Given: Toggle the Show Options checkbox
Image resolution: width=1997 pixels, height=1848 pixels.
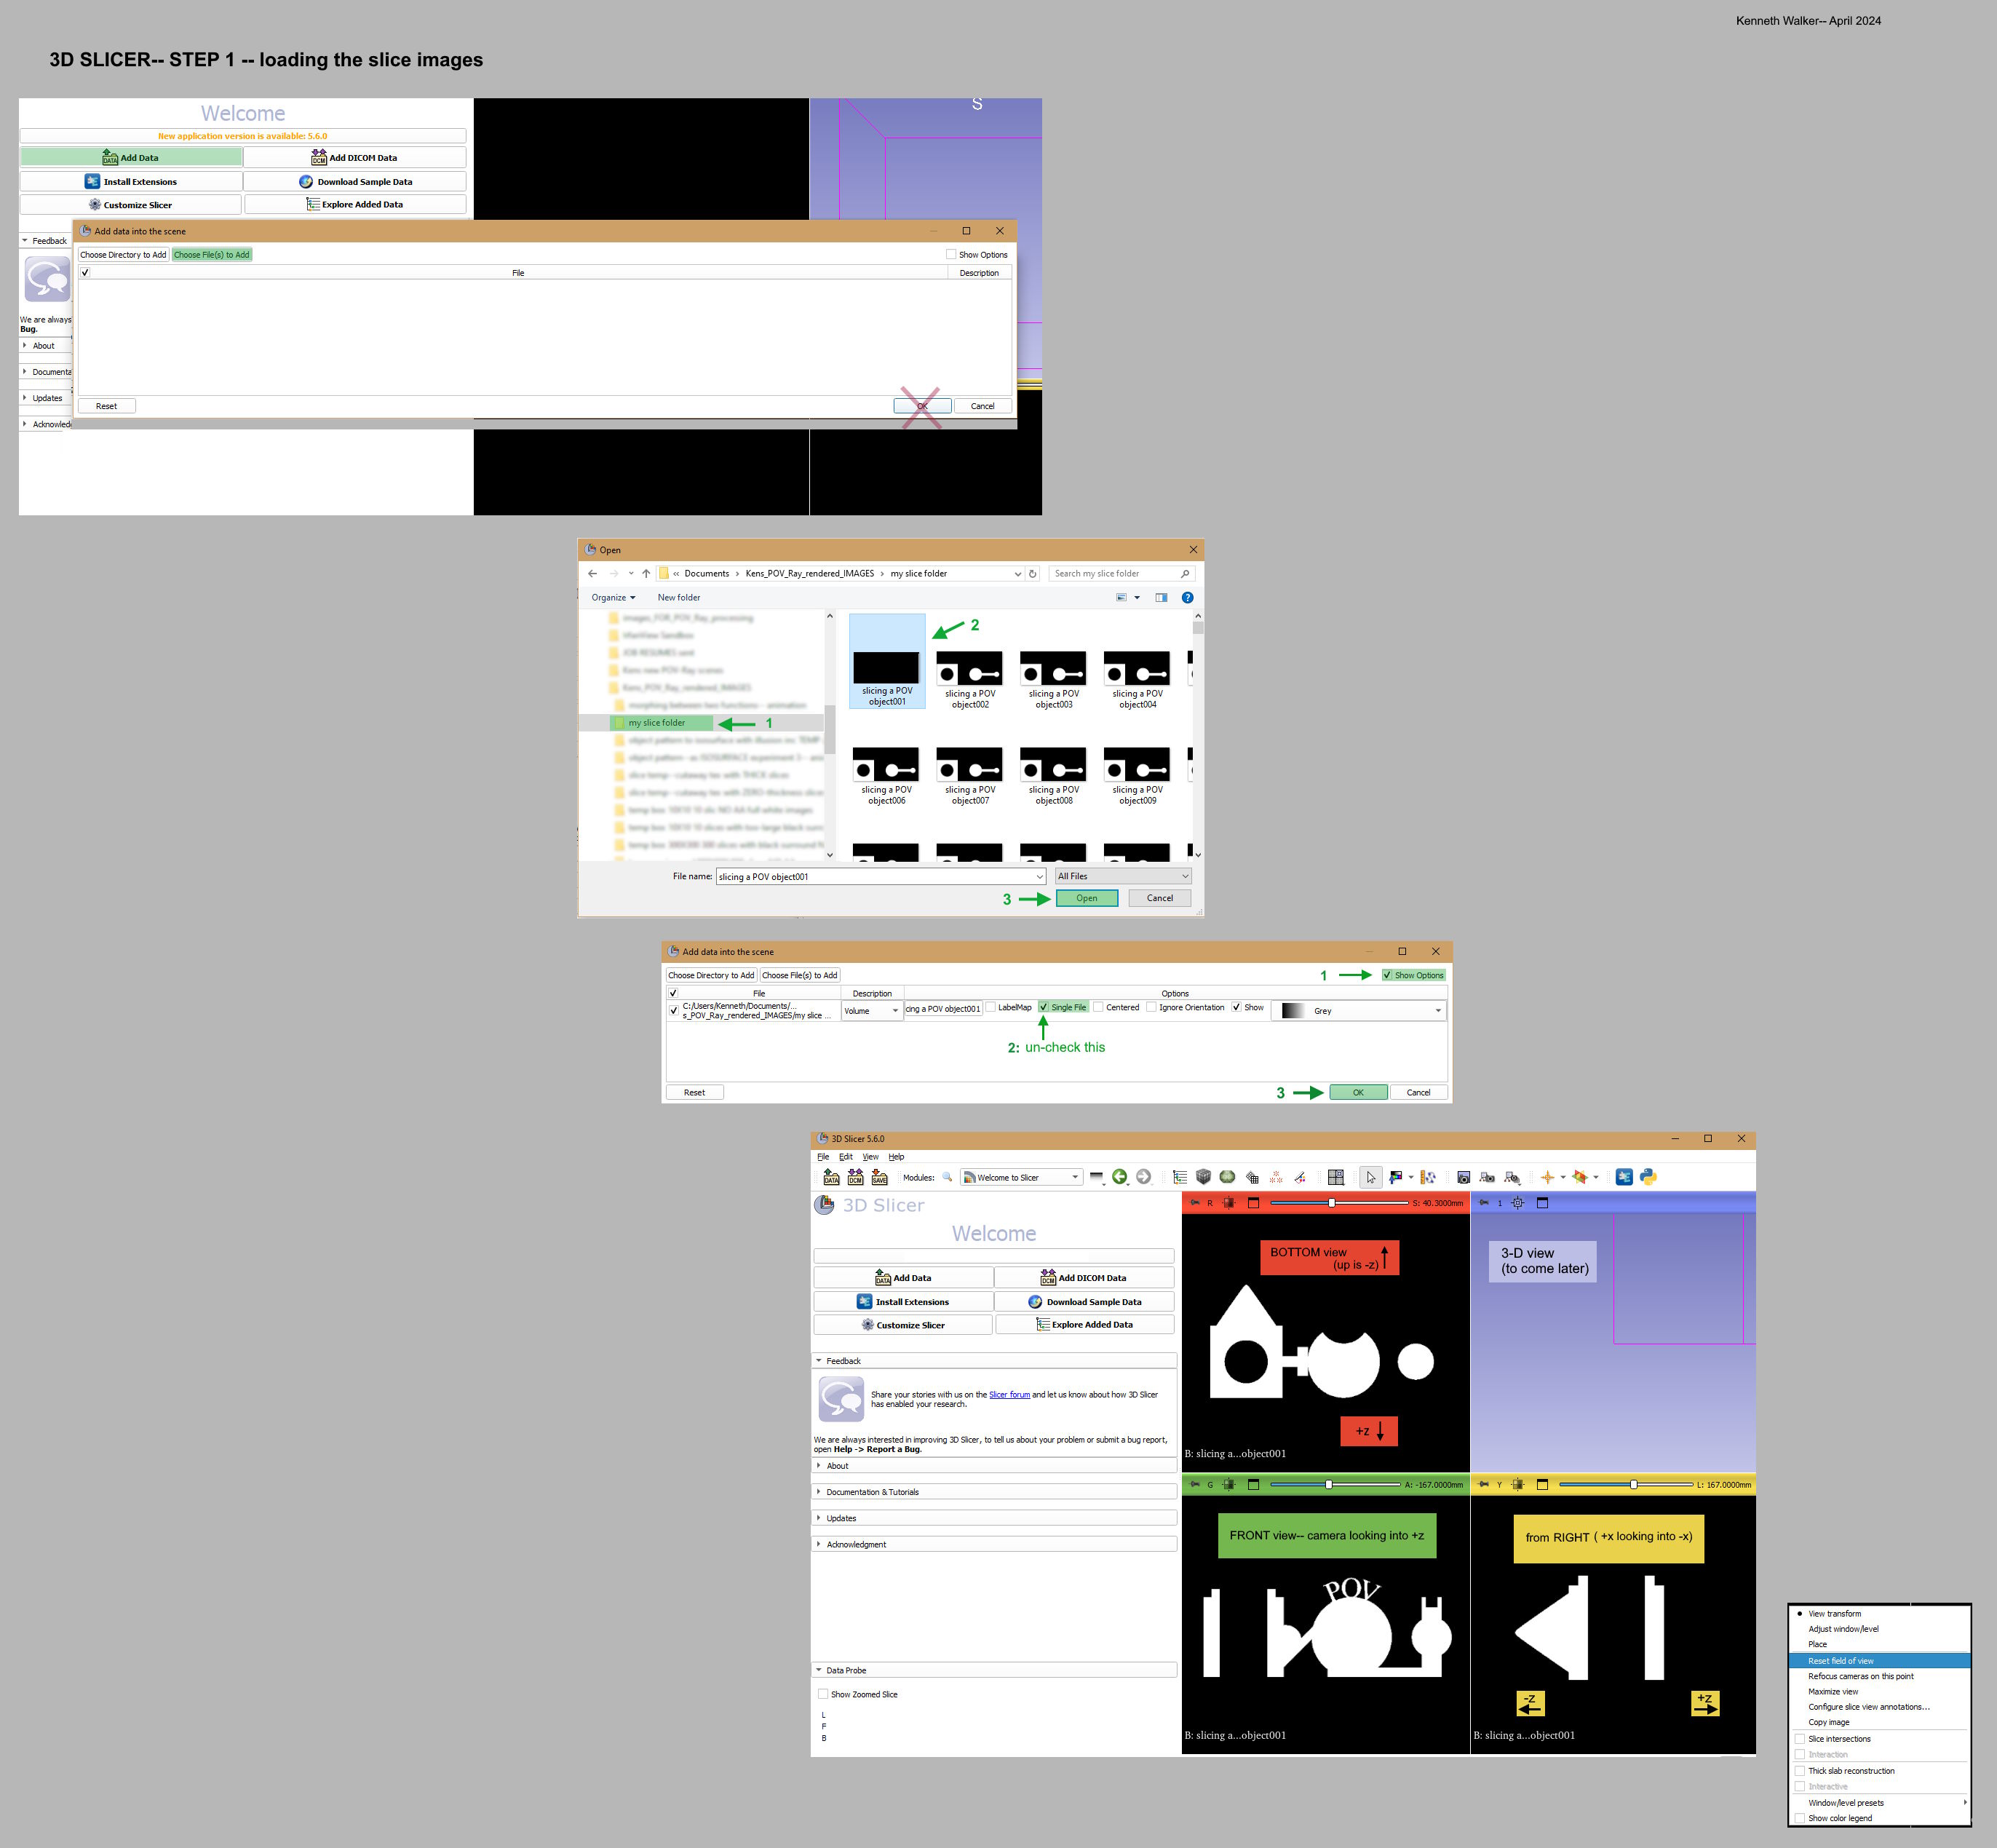Looking at the screenshot, I should pos(1387,975).
